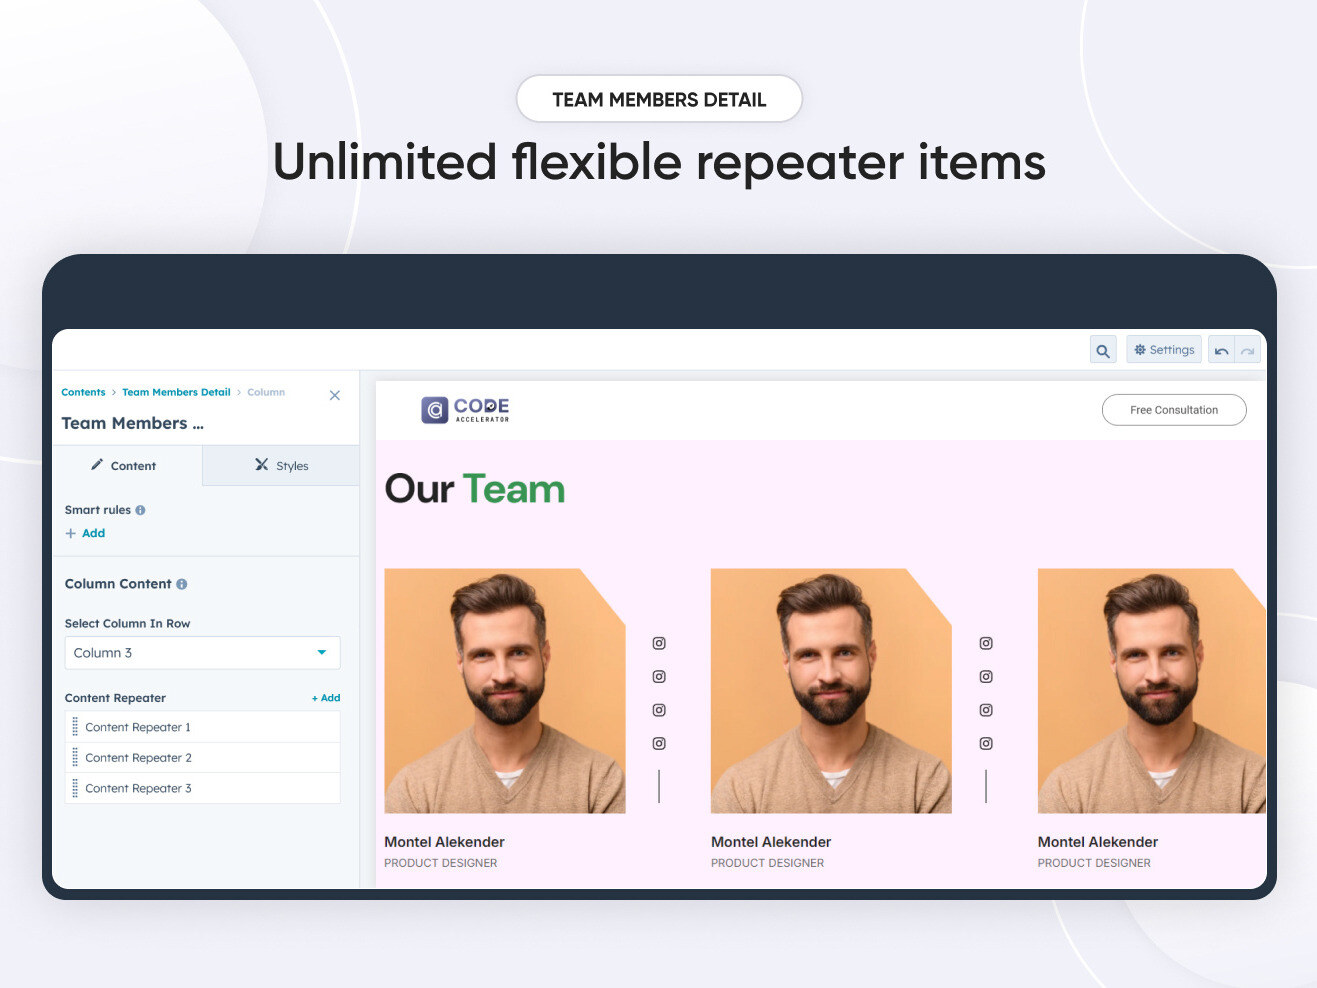
Task: Click the search magnifier icon
Action: click(1103, 351)
